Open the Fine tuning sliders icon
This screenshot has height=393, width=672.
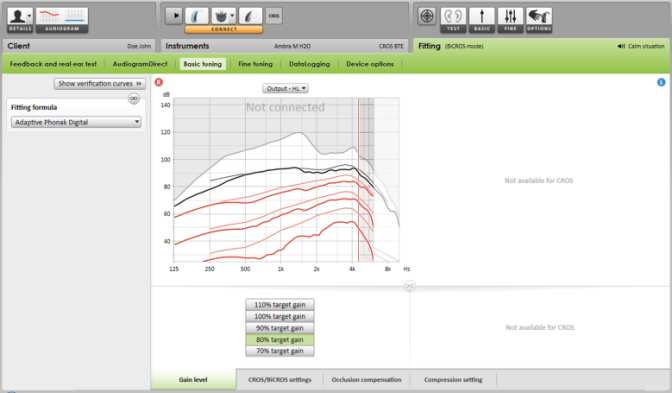point(510,20)
